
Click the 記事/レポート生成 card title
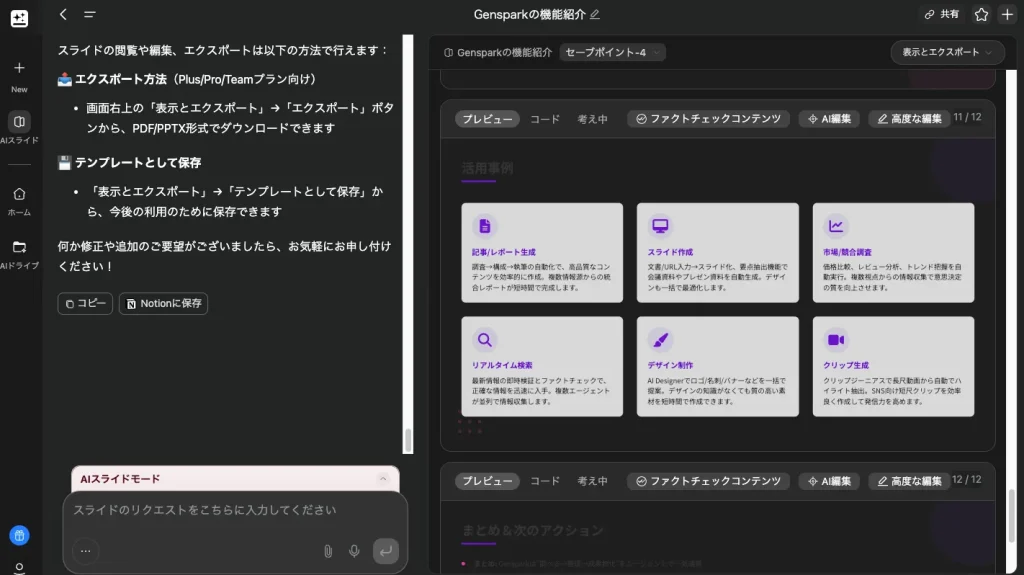[x=504, y=252]
